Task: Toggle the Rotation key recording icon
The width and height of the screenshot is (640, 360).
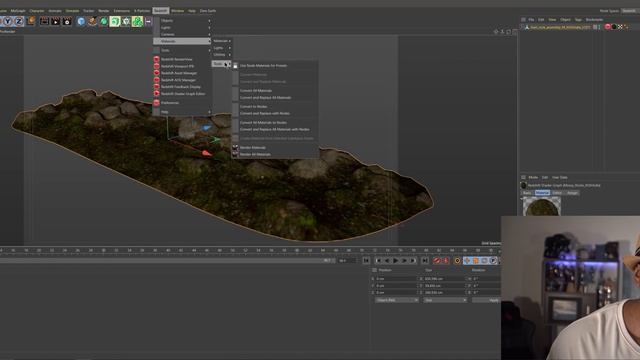Action: point(484,260)
